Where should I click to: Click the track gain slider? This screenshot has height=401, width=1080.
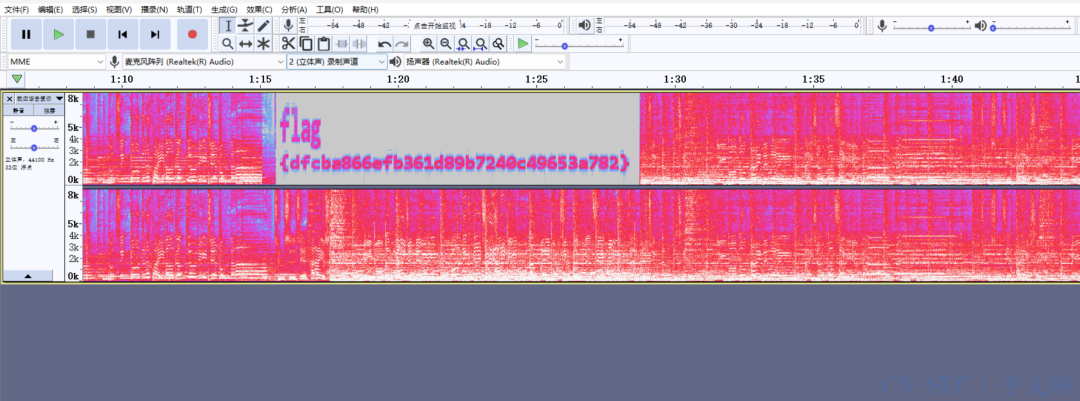coord(34,128)
